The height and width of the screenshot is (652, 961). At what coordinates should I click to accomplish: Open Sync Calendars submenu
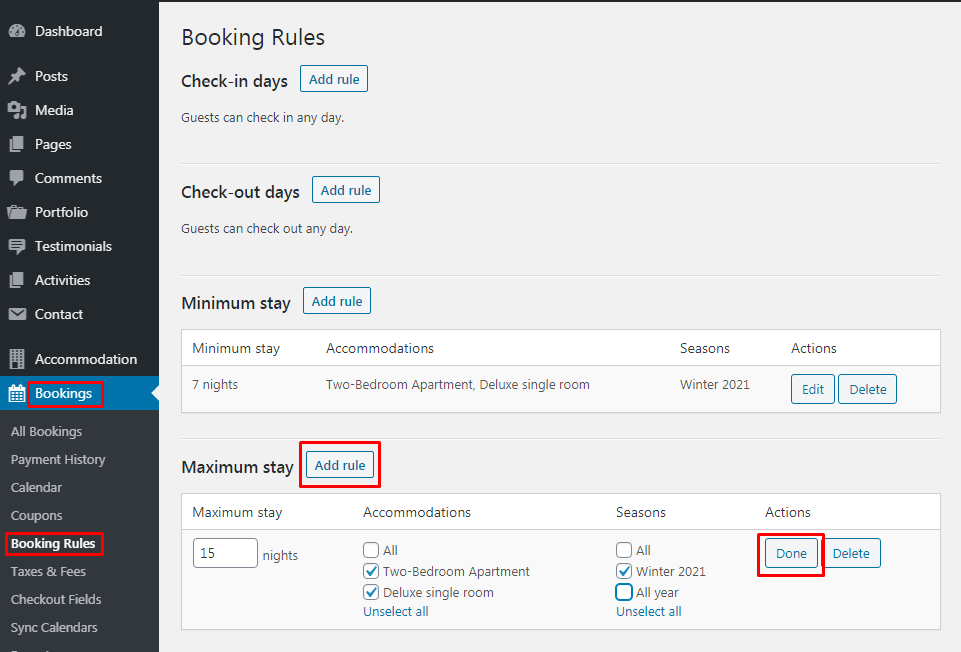click(x=55, y=627)
